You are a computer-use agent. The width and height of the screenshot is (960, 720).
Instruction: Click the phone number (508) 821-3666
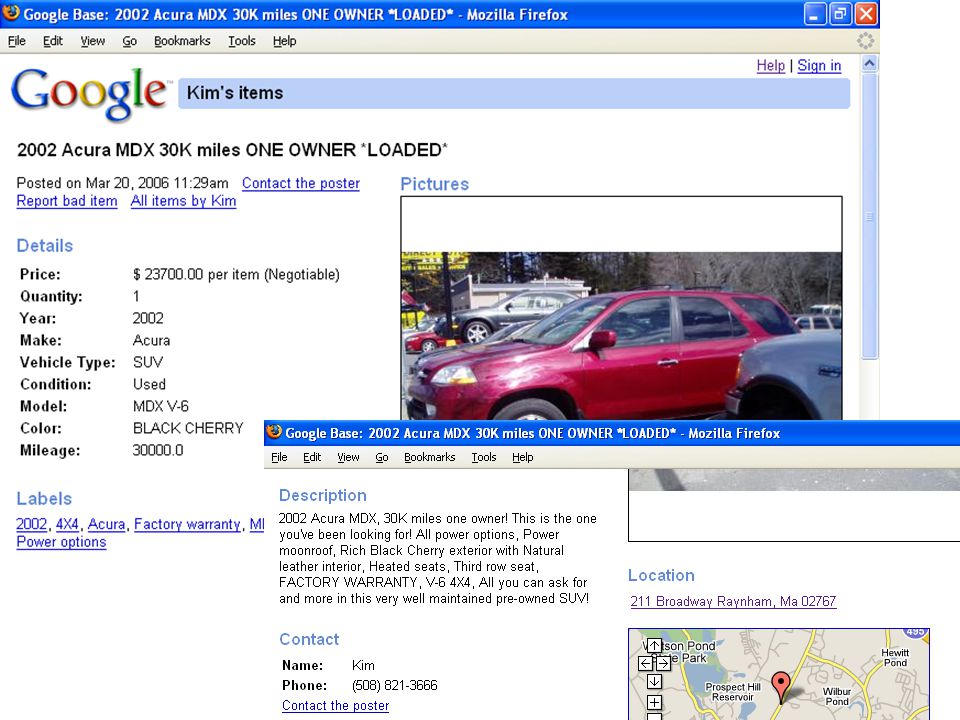tap(395, 685)
